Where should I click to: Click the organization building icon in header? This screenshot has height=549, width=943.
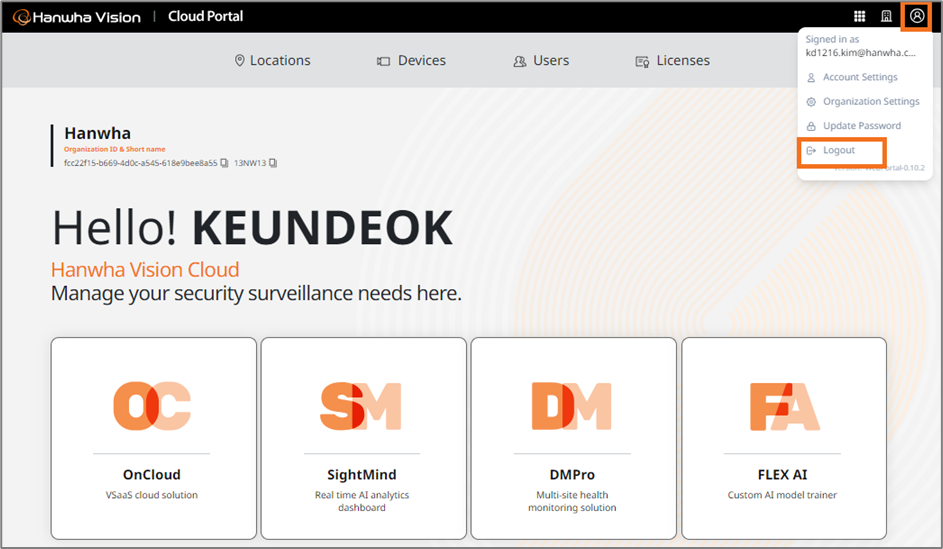point(885,16)
